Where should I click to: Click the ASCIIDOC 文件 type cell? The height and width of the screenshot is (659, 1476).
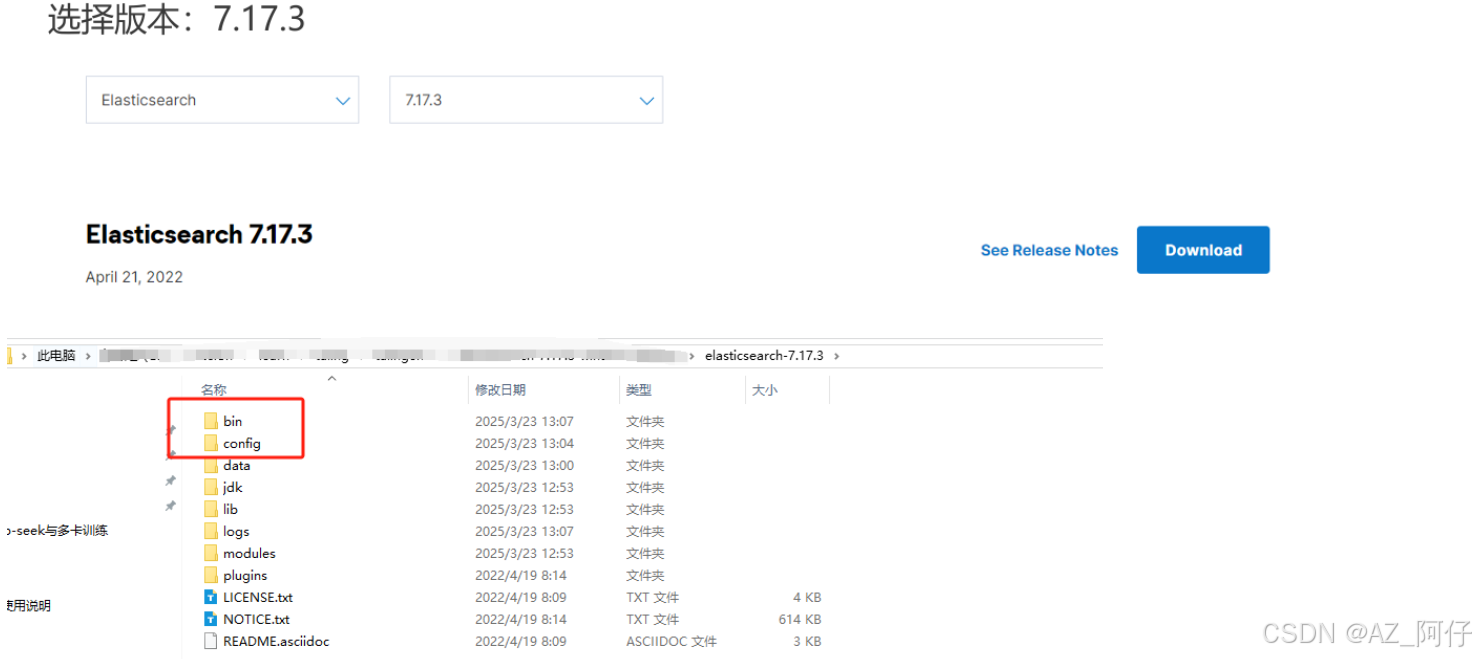(672, 641)
